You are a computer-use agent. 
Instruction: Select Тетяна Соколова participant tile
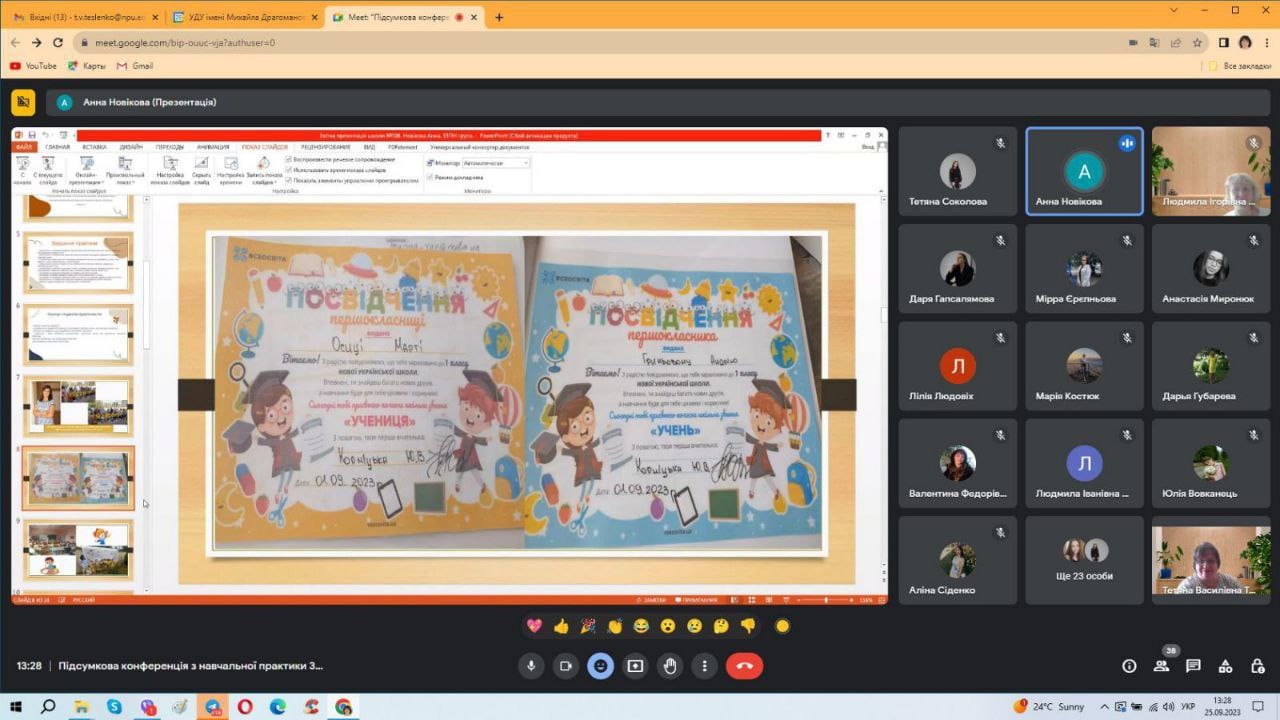[x=957, y=171]
